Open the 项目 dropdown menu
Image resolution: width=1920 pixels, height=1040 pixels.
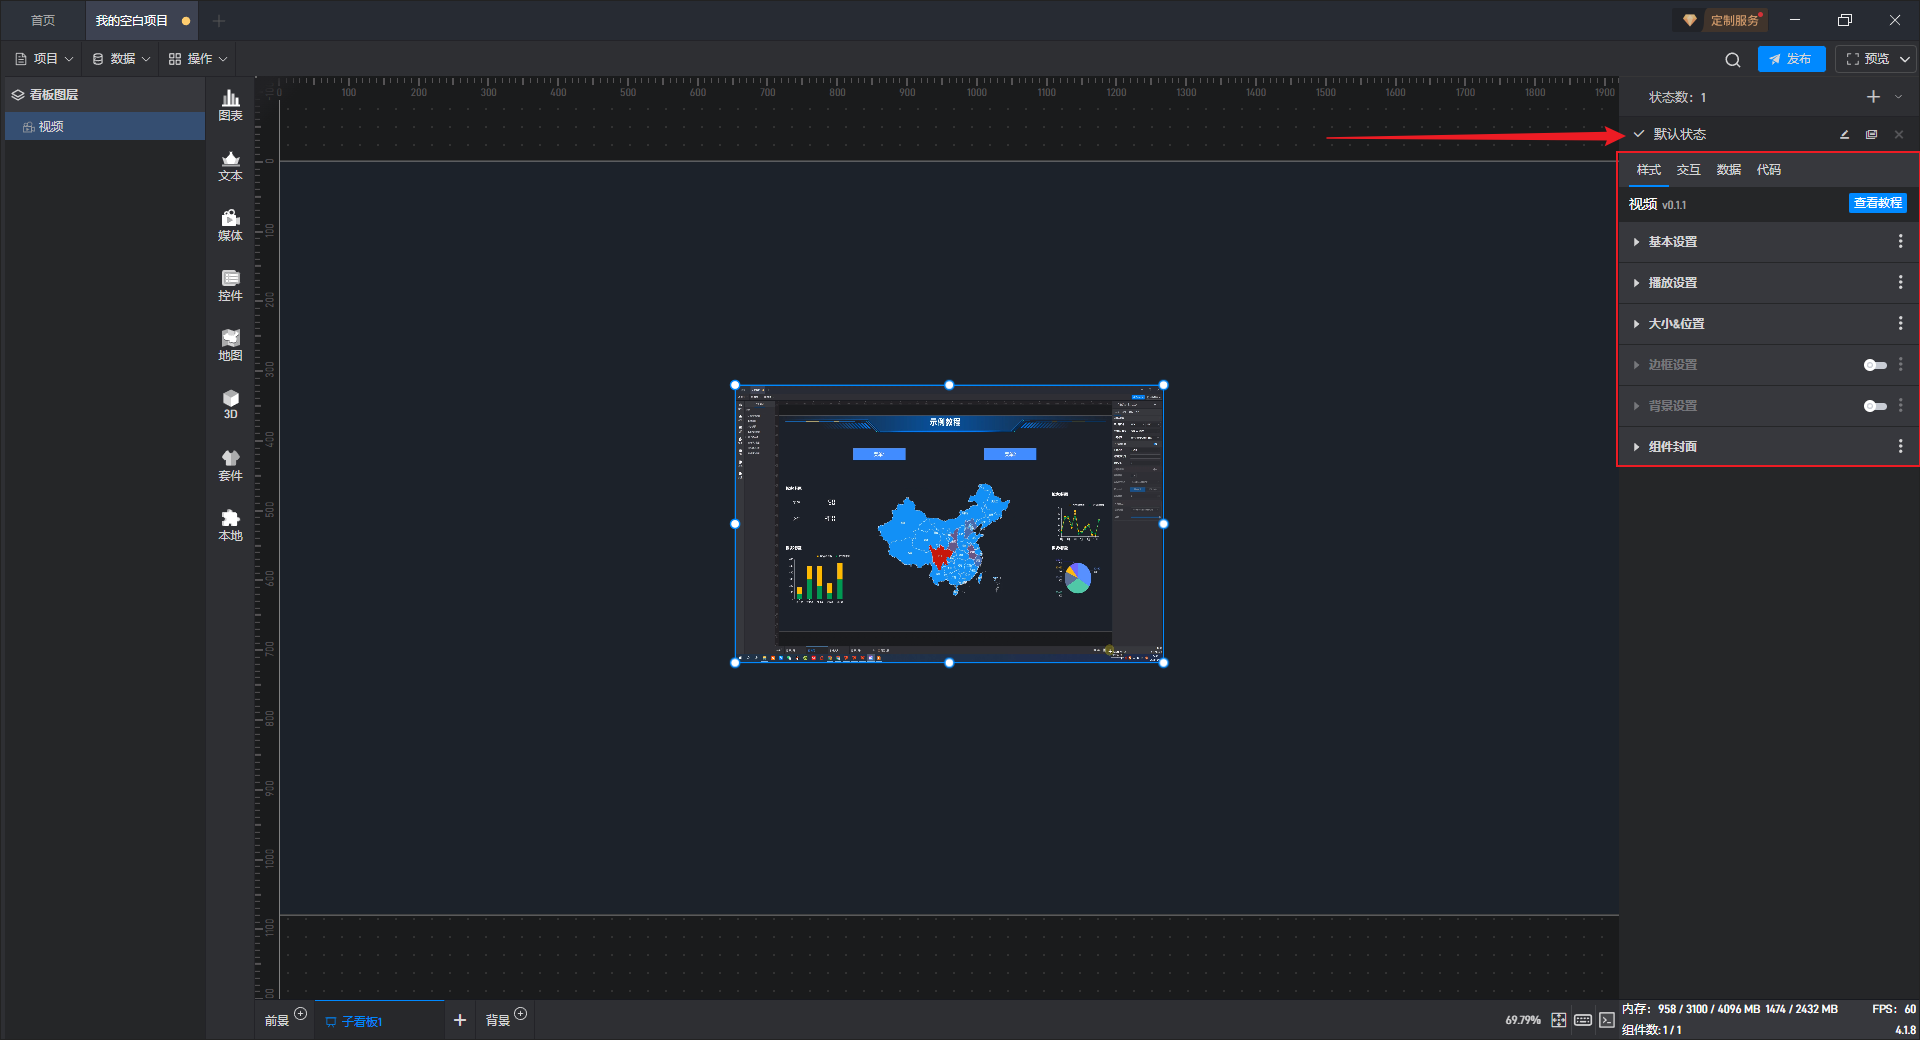[45, 59]
